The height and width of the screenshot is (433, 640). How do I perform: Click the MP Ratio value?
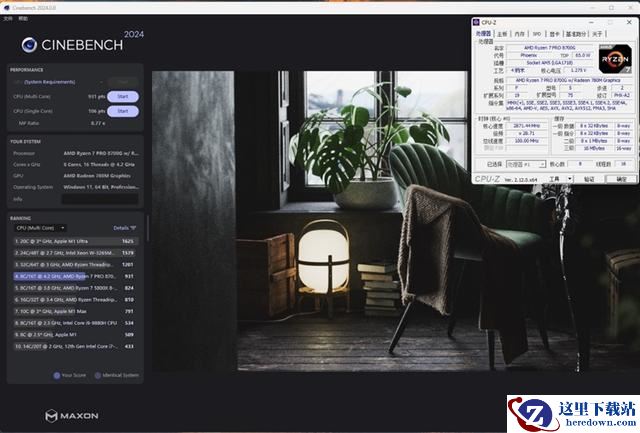point(98,123)
